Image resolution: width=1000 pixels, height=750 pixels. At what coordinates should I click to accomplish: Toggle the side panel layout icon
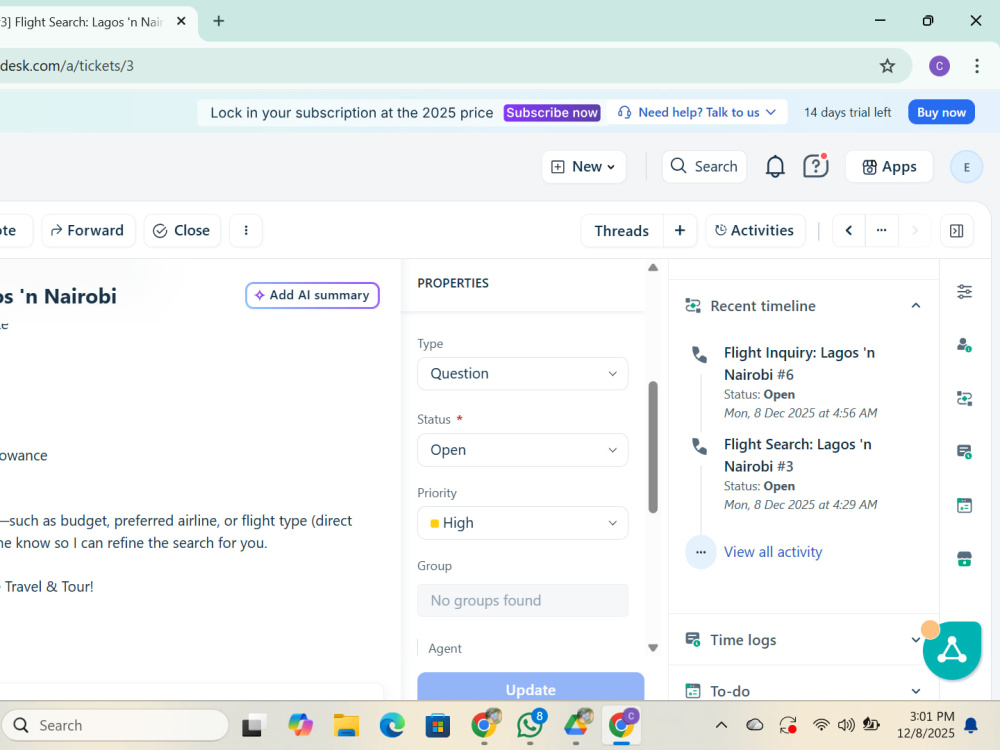coord(957,231)
